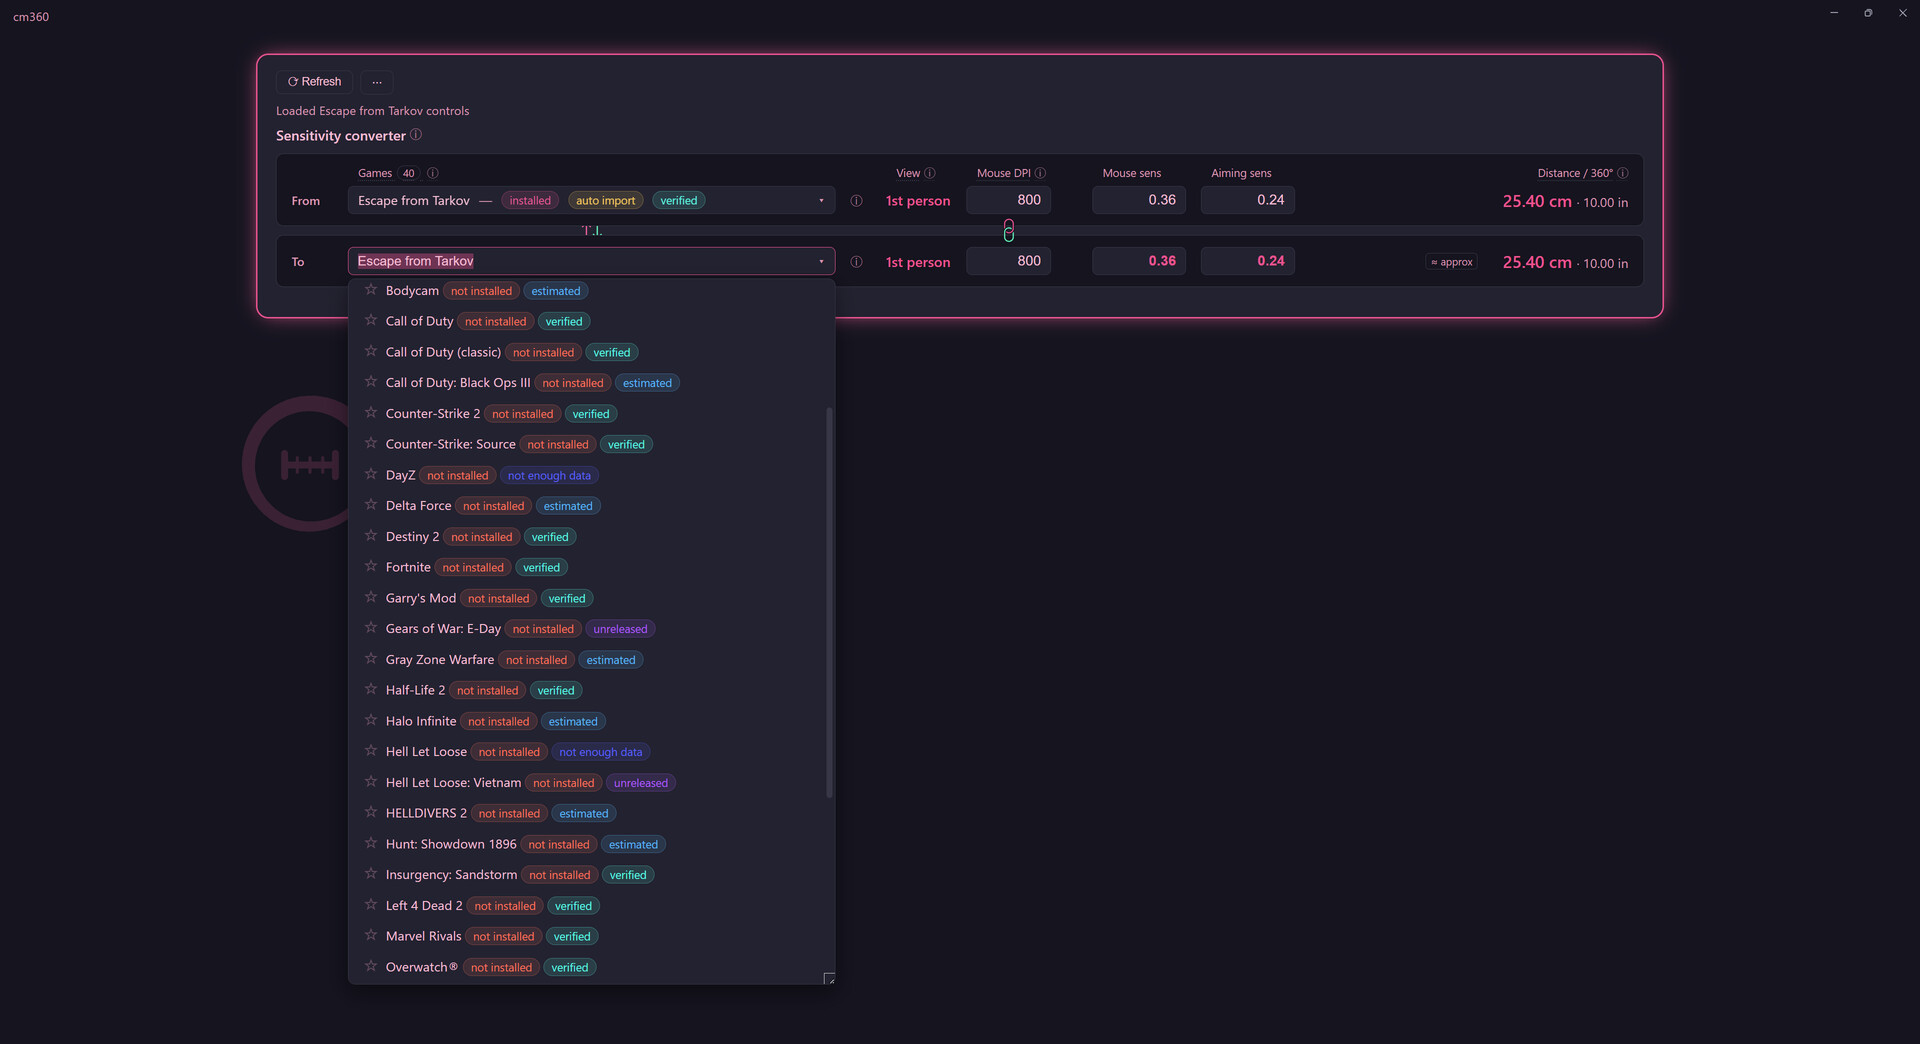Screen dimensions: 1920x1044
Task: Click the star beside Gears of War: E-Day
Action: [x=371, y=628]
